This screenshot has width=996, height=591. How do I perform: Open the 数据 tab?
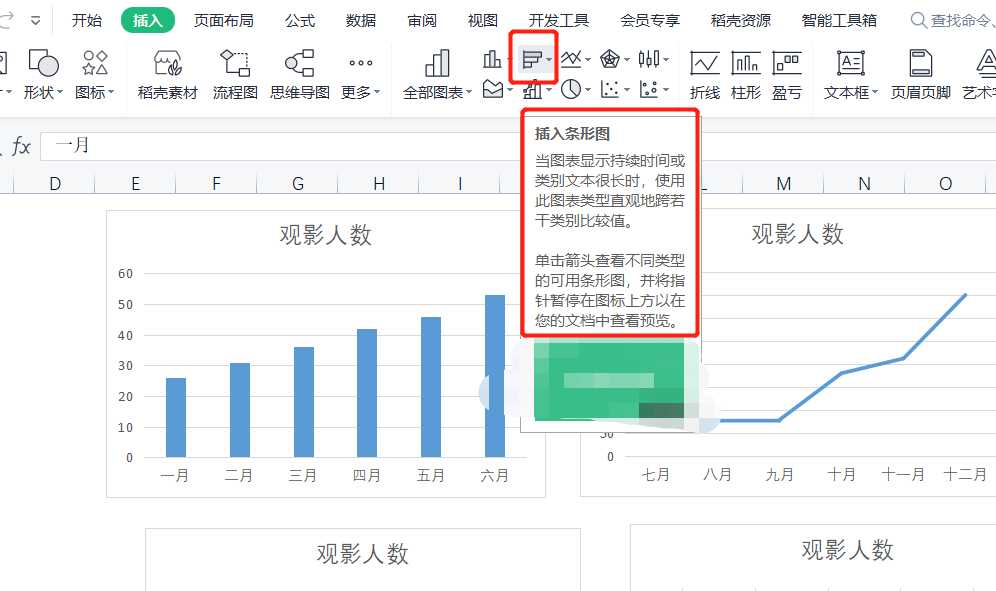(x=361, y=20)
